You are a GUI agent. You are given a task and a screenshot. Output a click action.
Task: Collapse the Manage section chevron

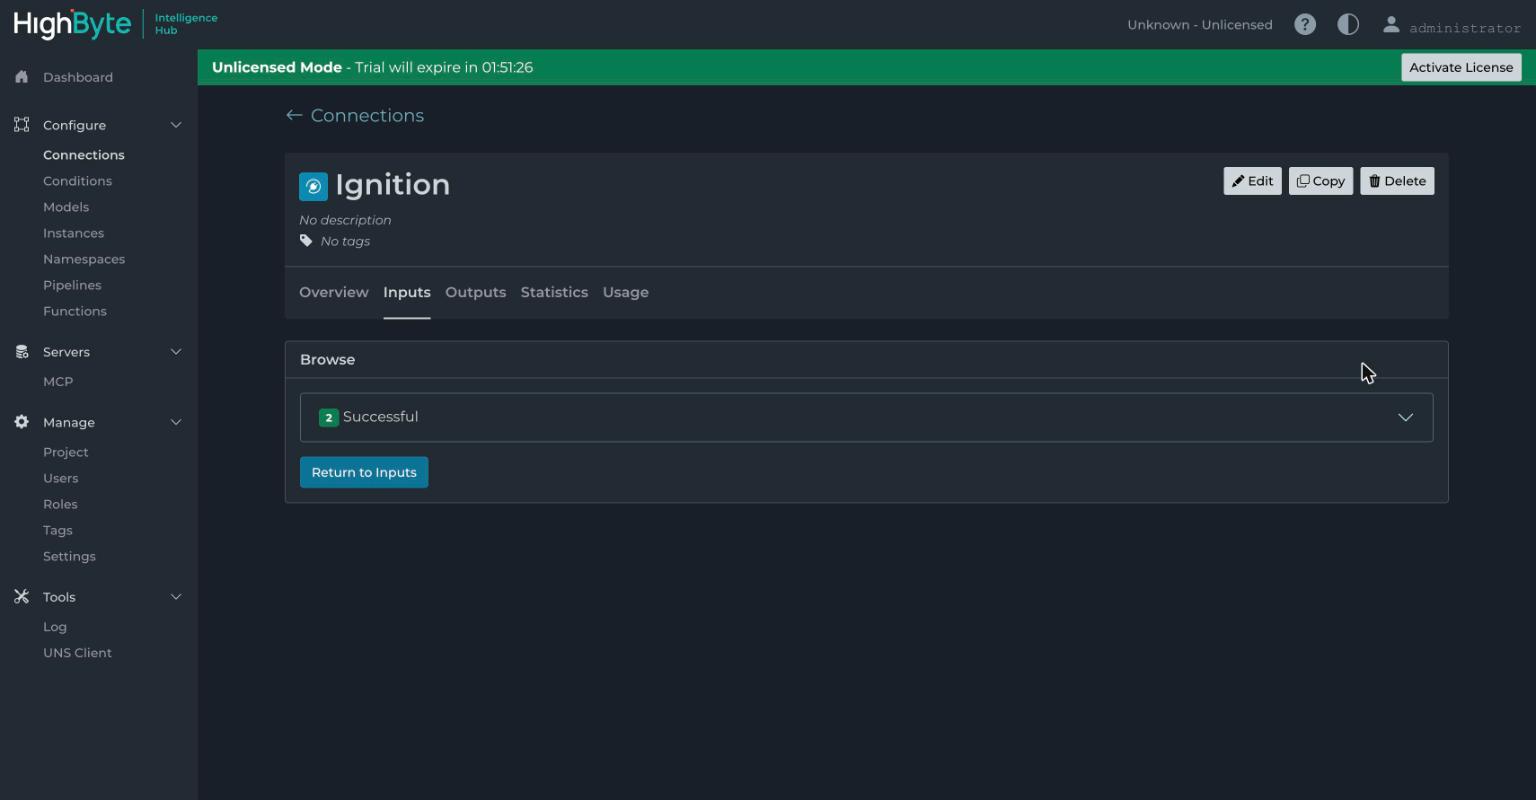(x=176, y=422)
